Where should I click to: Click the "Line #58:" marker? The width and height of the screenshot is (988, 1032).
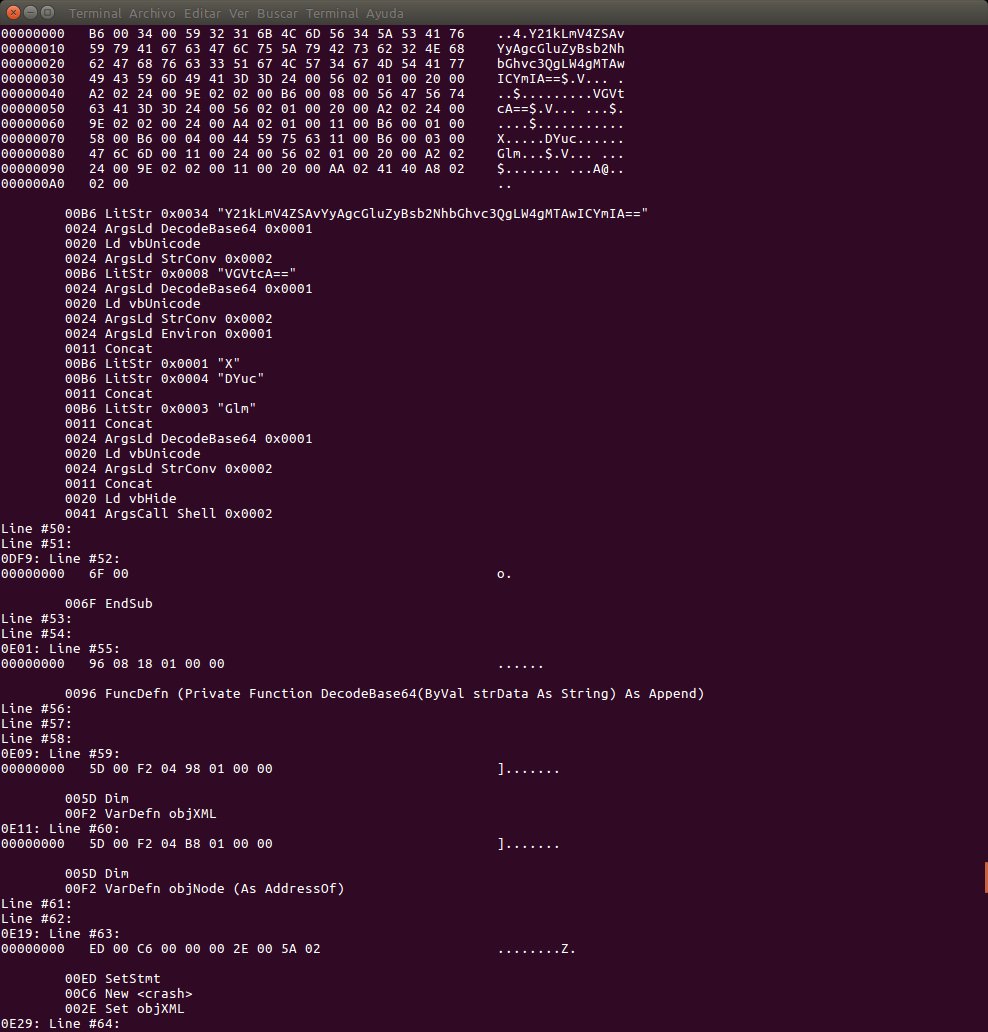pos(36,738)
